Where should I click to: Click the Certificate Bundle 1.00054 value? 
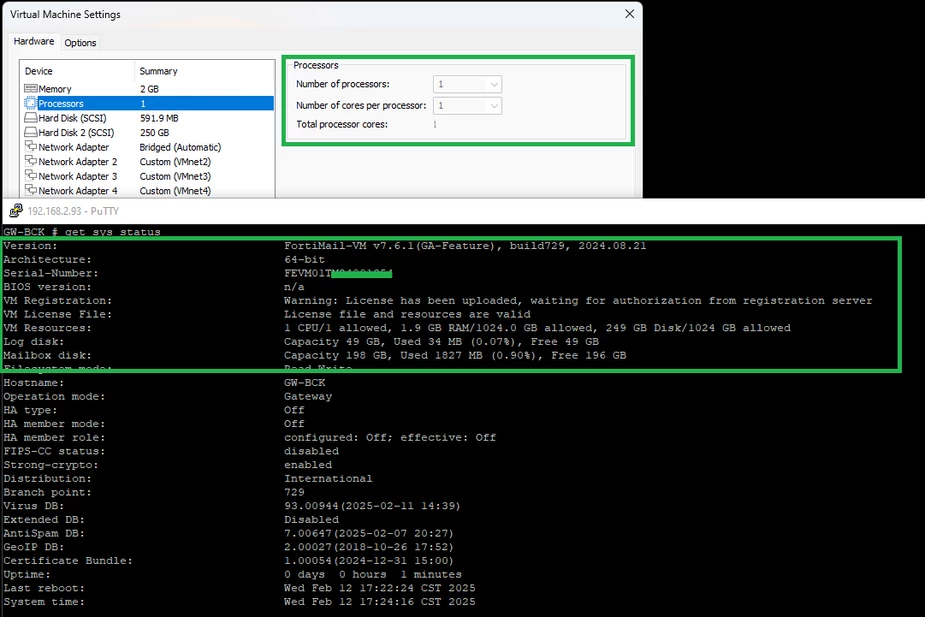pyautogui.click(x=369, y=560)
